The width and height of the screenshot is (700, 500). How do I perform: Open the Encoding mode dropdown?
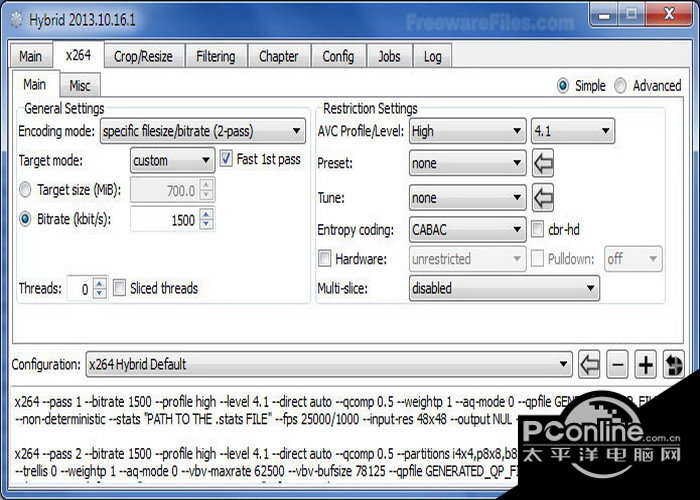[x=203, y=131]
